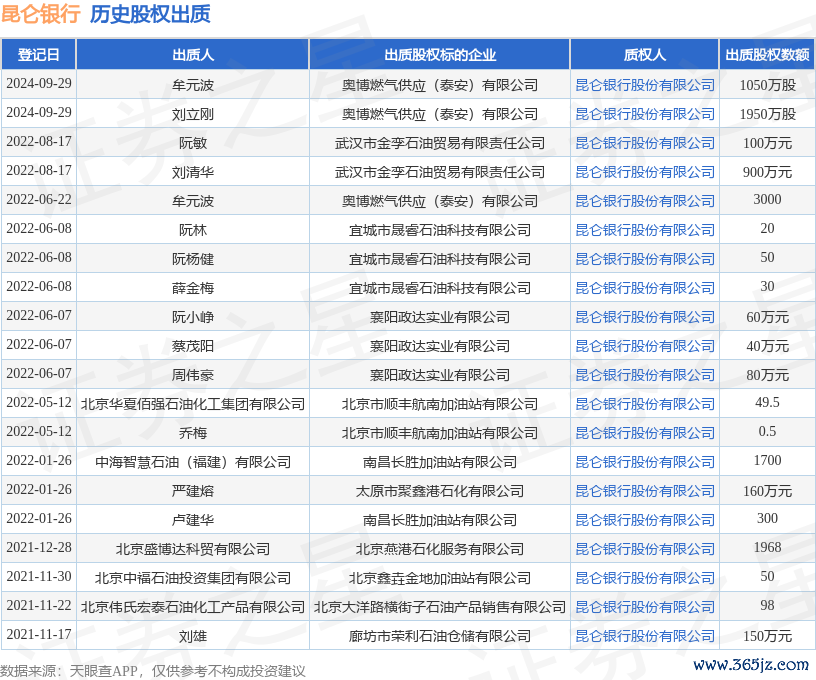Click company 廊坊市荣利石油仓储有限公司

[440, 636]
